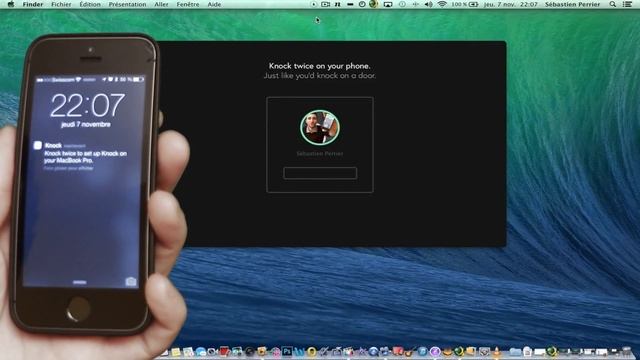Image resolution: width=640 pixels, height=360 pixels.
Task: Click the password field in Knock window
Action: [x=320, y=173]
